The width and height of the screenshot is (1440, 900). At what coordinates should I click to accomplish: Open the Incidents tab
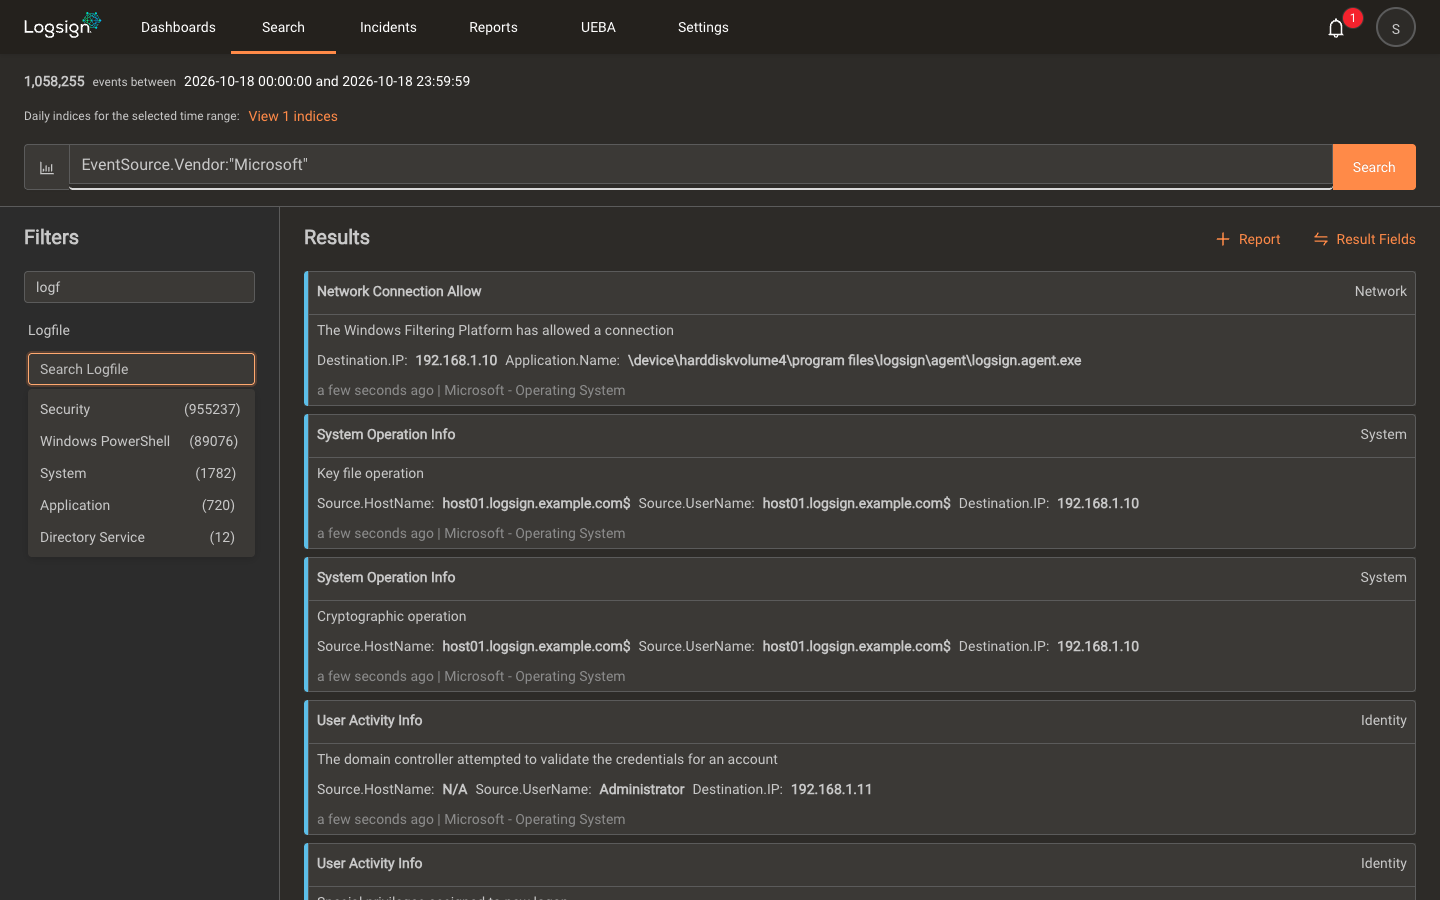pyautogui.click(x=388, y=27)
